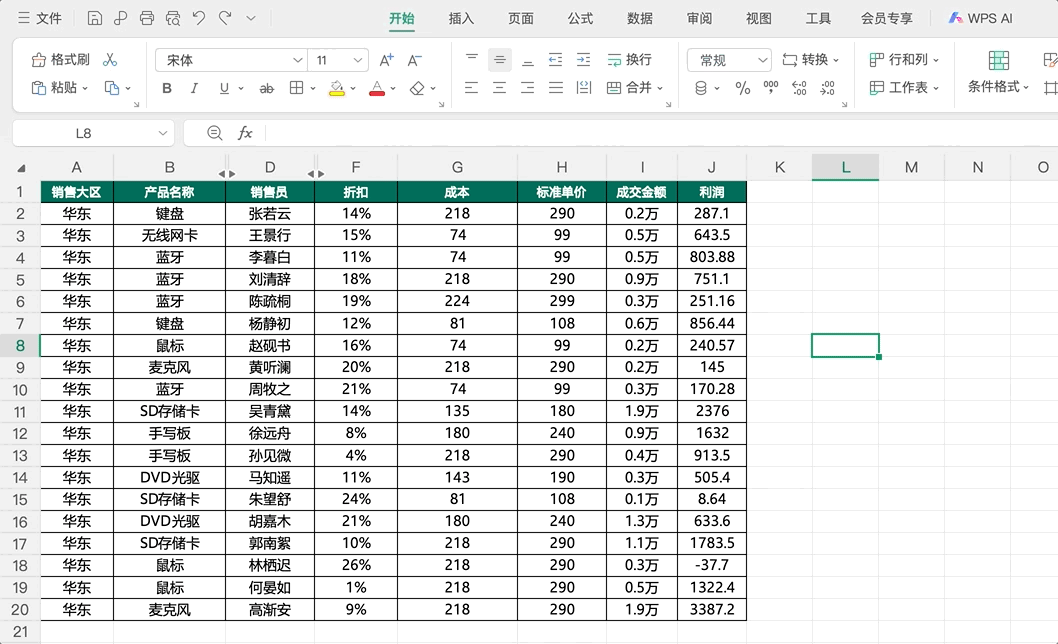Switch to the 页面 tab
The height and width of the screenshot is (644, 1058).
[521, 18]
